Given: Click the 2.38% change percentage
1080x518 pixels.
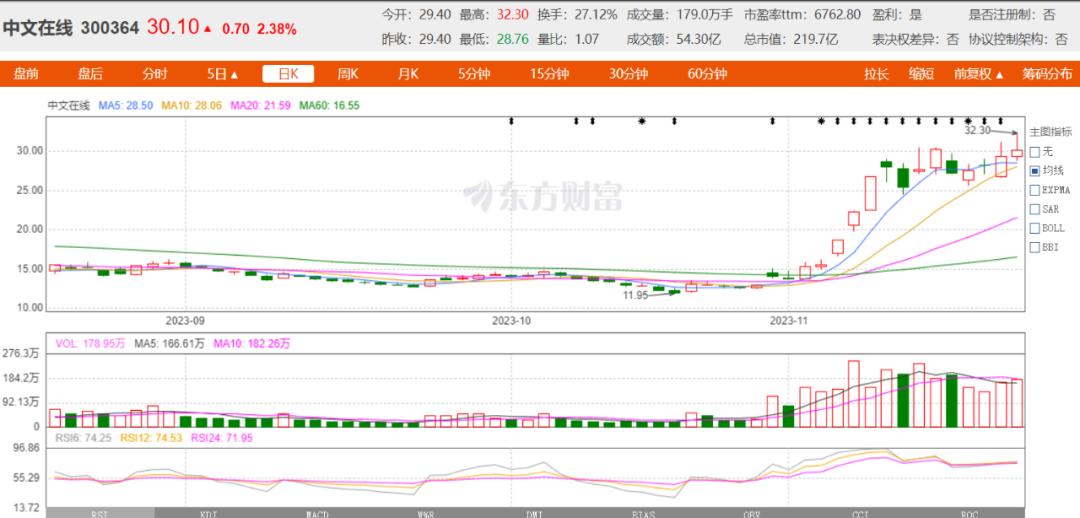Looking at the screenshot, I should [277, 29].
